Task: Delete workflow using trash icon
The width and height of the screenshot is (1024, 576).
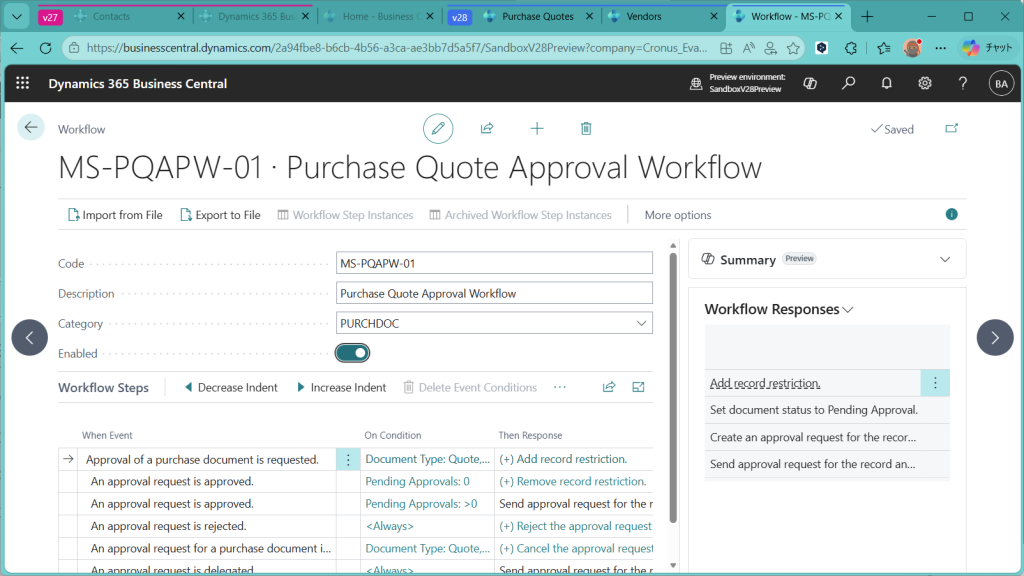Action: [586, 129]
